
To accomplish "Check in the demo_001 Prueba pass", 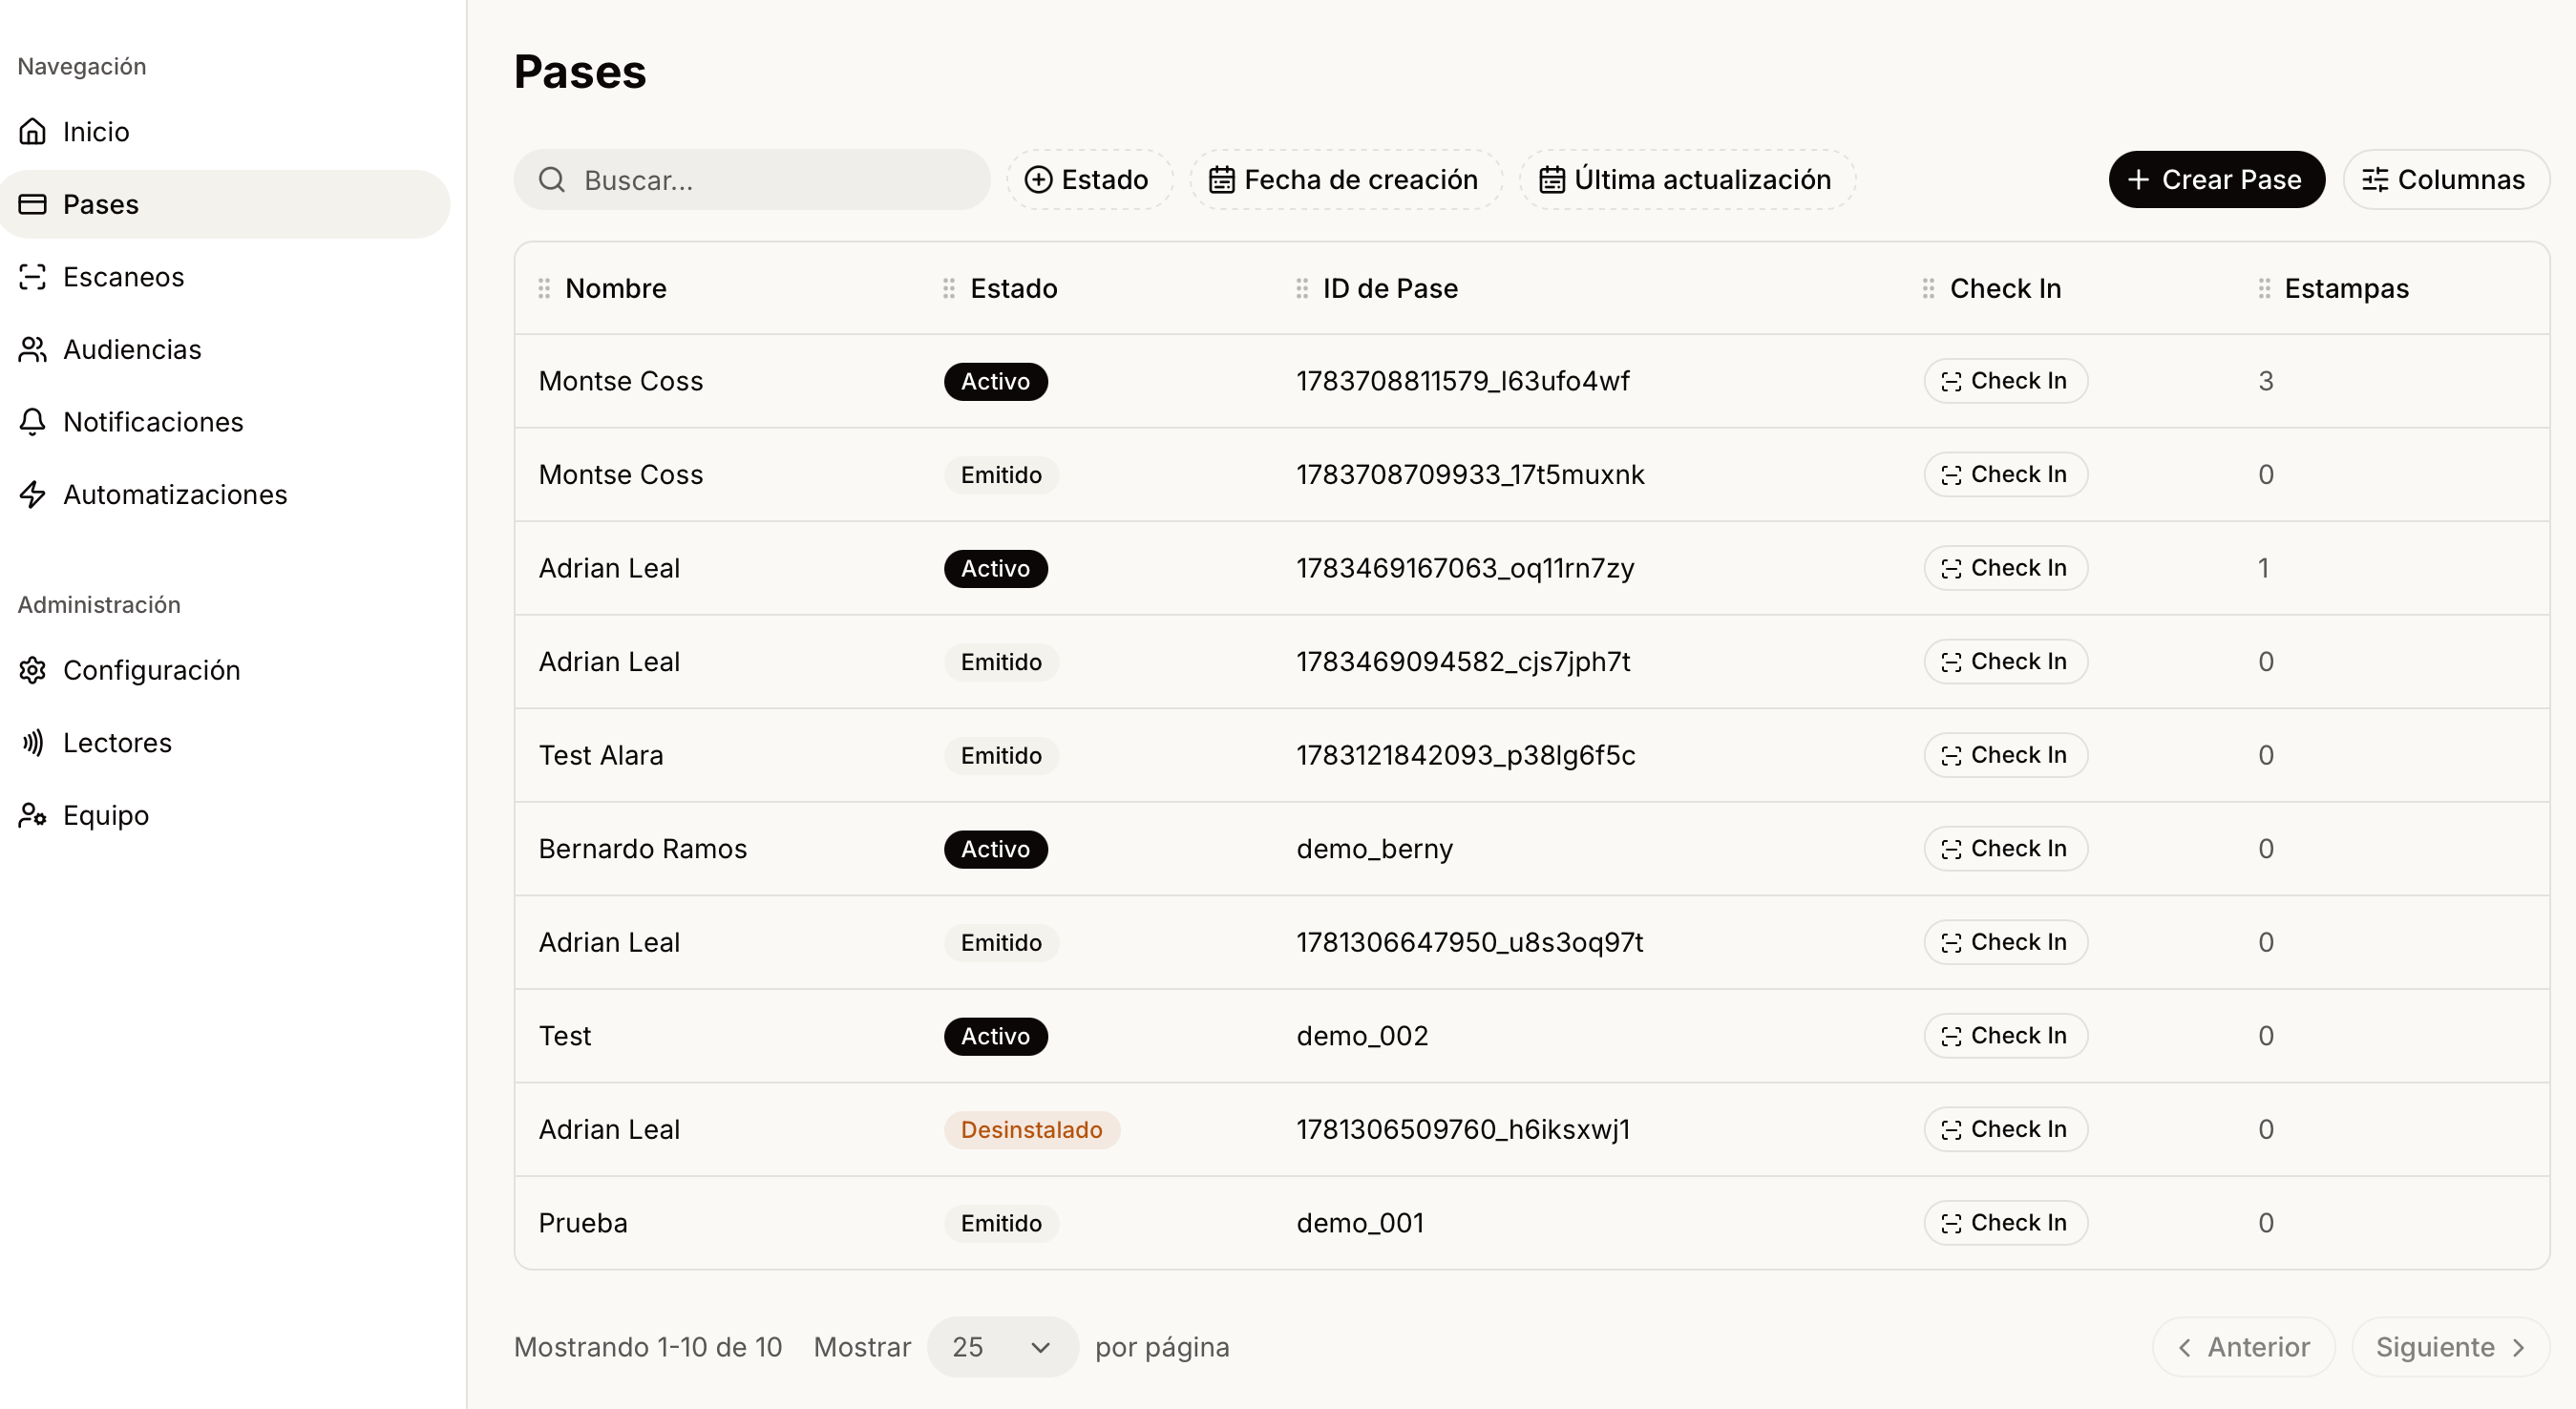I will coord(2006,1223).
